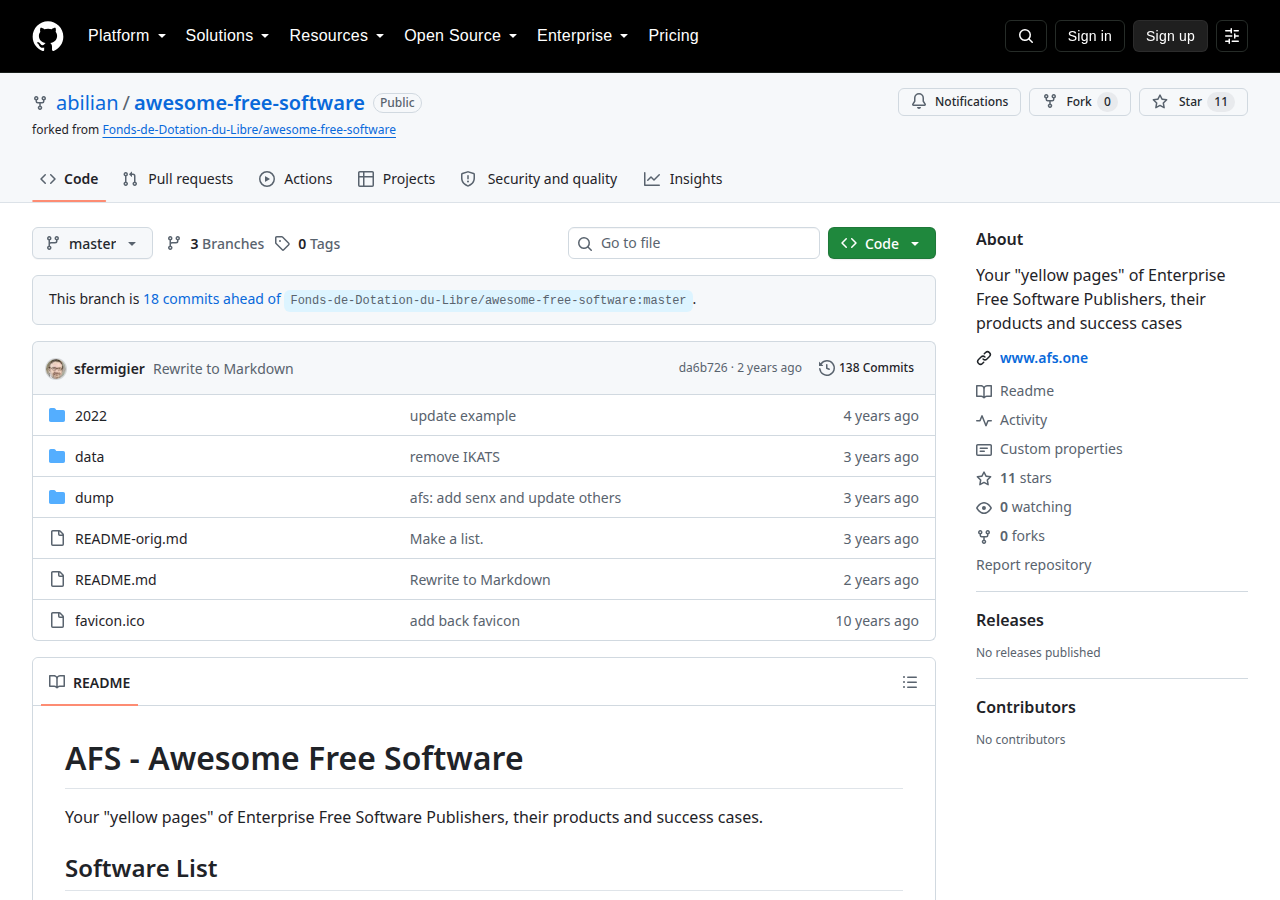
Task: Switch to the Actions tab
Action: point(295,179)
